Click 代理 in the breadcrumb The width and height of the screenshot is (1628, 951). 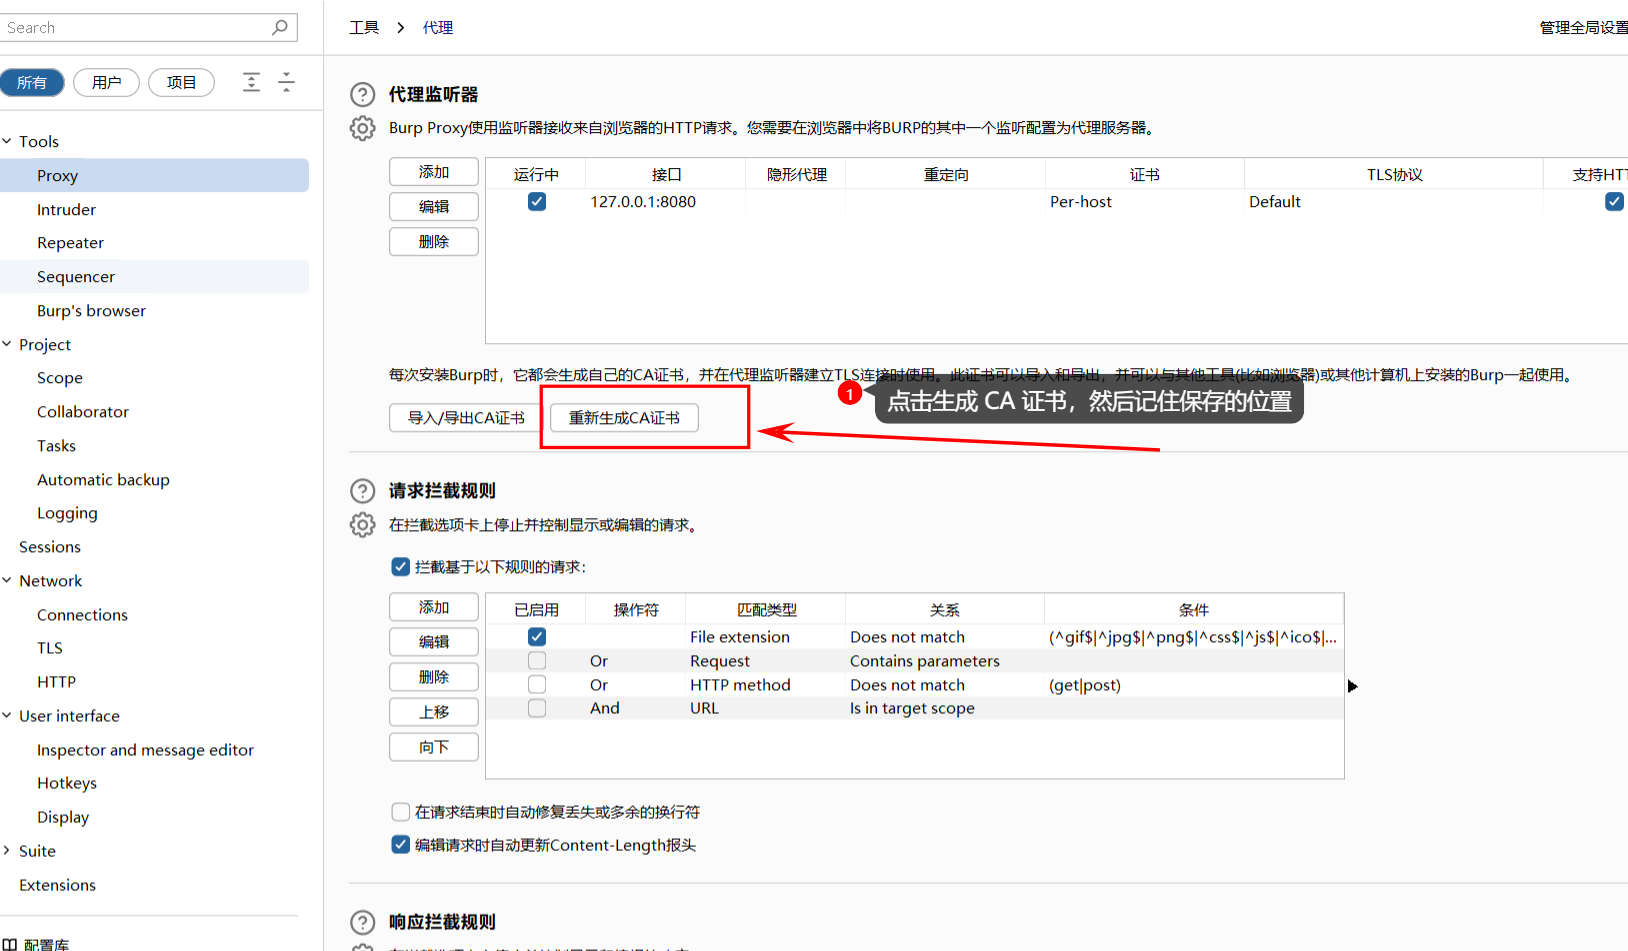438,28
